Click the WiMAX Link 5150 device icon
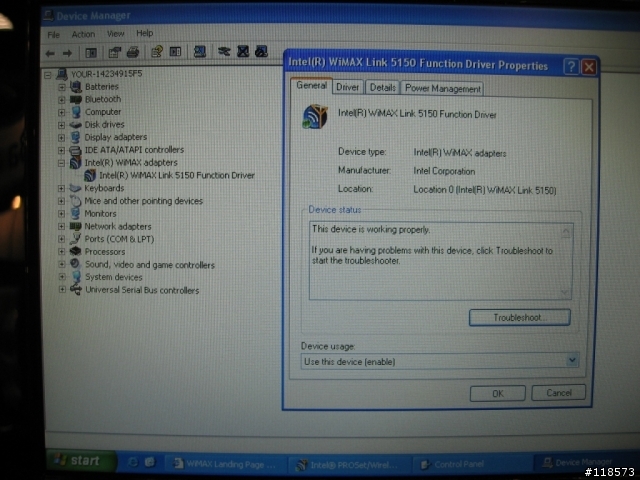Screen dimensions: 640x480 tap(90, 176)
